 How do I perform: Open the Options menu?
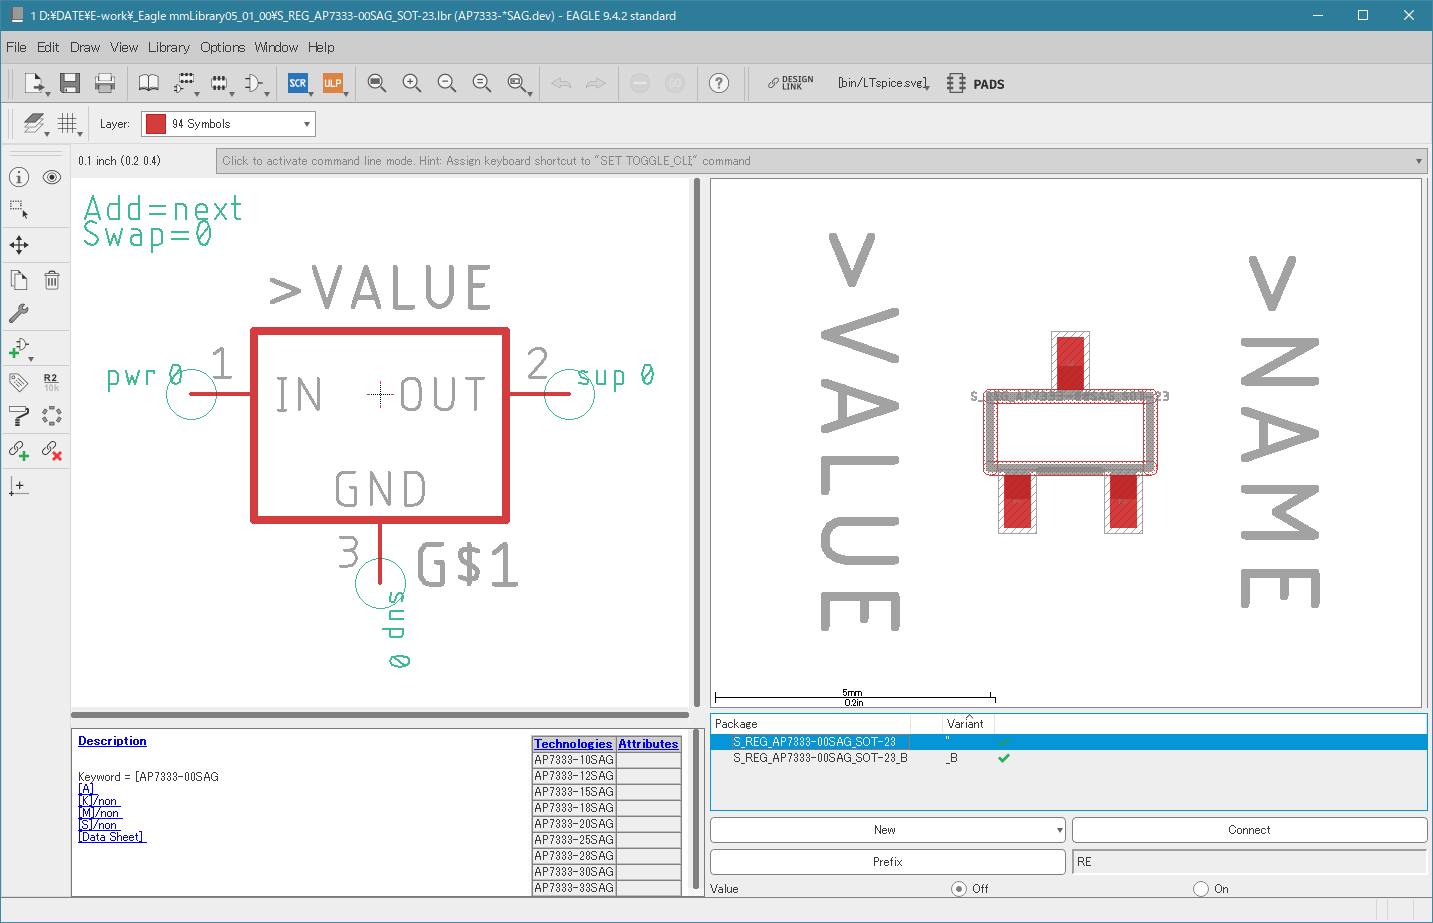pyautogui.click(x=222, y=47)
